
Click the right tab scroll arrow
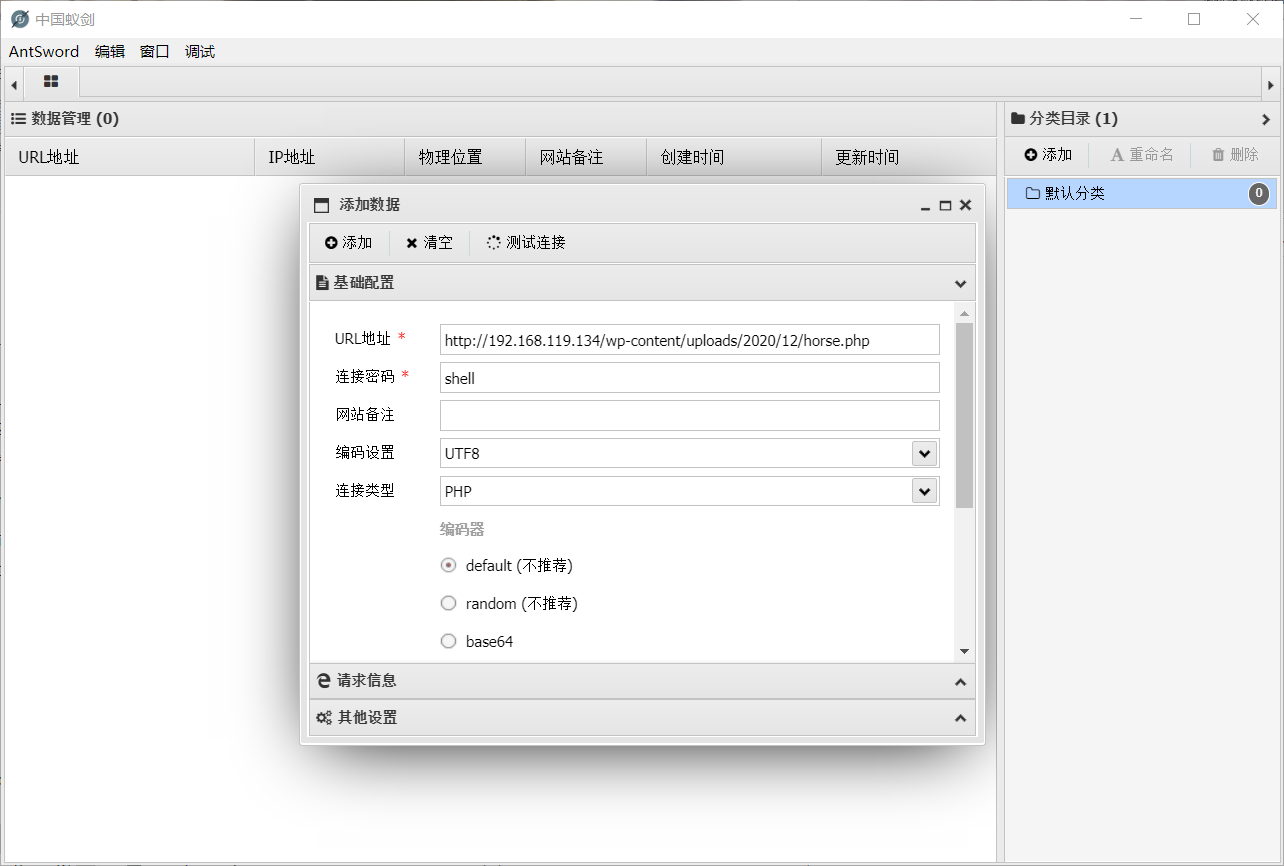point(1270,85)
